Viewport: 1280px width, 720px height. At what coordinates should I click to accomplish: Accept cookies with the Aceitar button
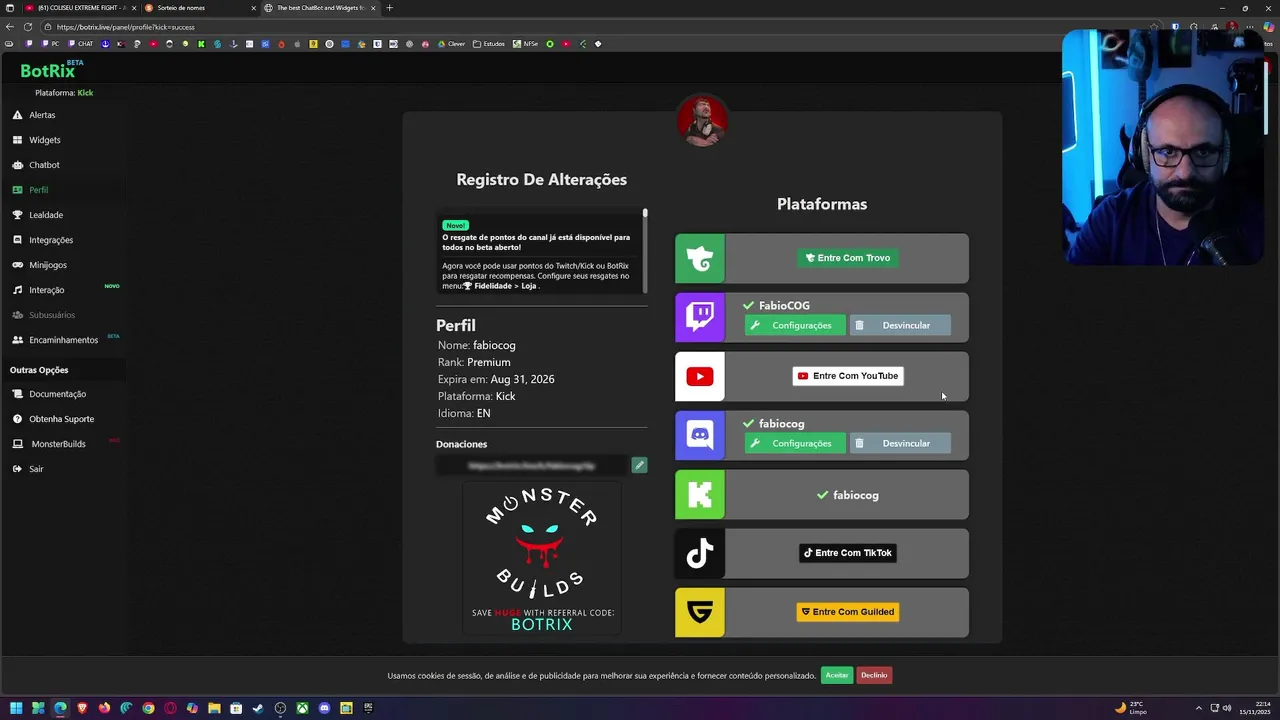(x=837, y=675)
